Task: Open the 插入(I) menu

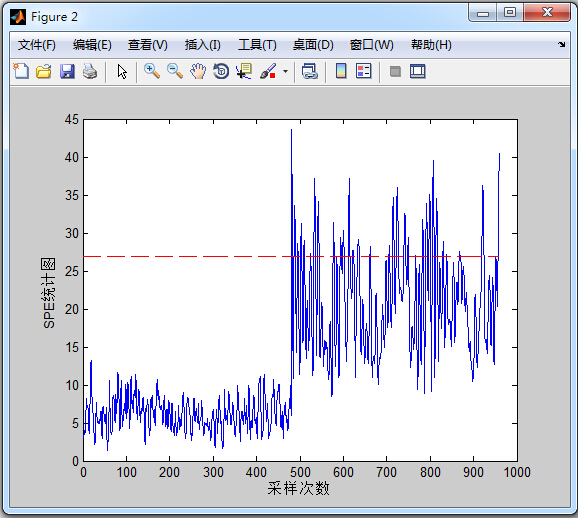Action: 203,45
